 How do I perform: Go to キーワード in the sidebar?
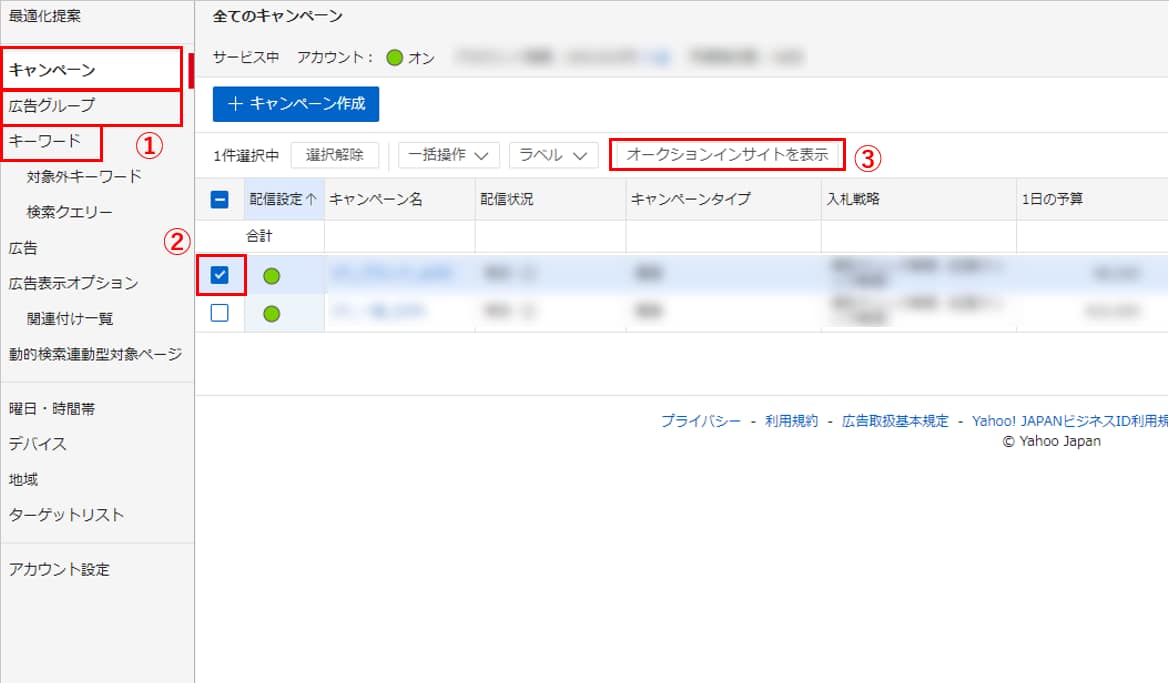pos(45,141)
